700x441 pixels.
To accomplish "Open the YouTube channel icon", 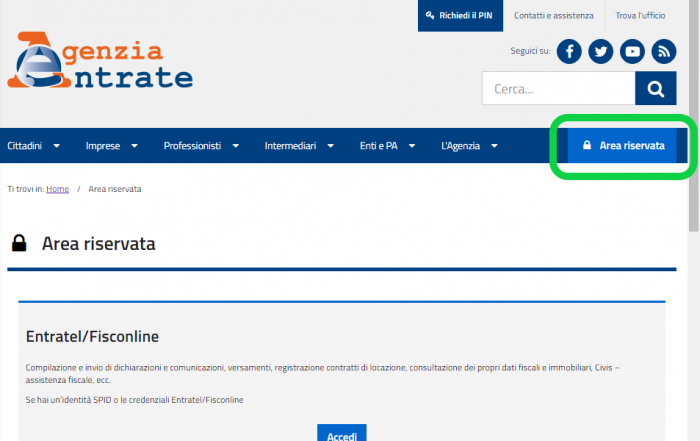I will pos(632,51).
